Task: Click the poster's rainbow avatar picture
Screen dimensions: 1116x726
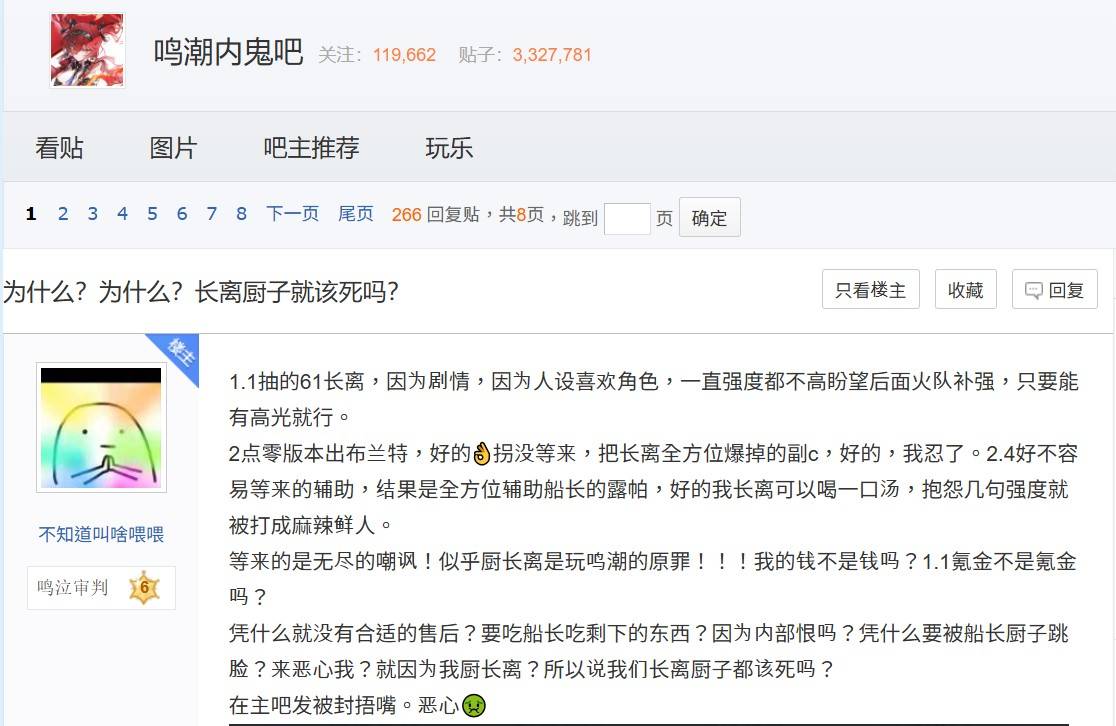Action: 101,427
